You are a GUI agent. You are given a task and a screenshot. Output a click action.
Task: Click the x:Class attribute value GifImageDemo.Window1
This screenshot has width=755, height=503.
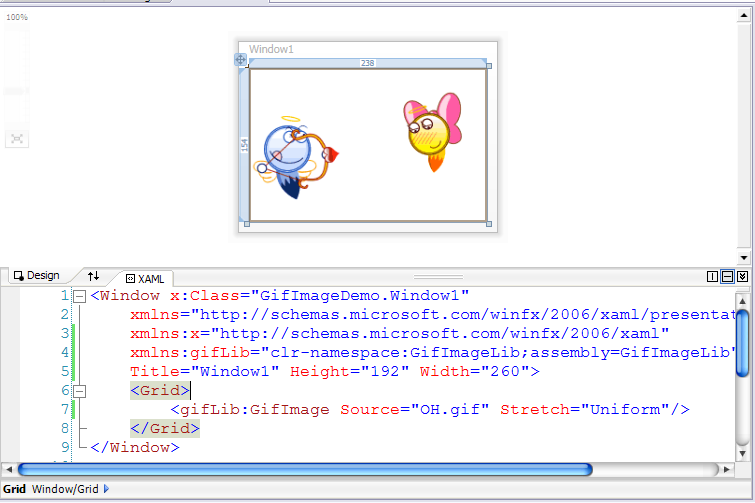[359, 295]
